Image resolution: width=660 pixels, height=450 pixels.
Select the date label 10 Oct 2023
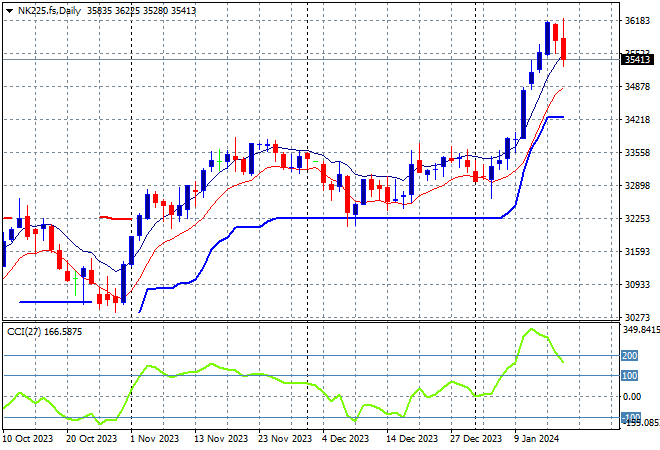(x=28, y=439)
